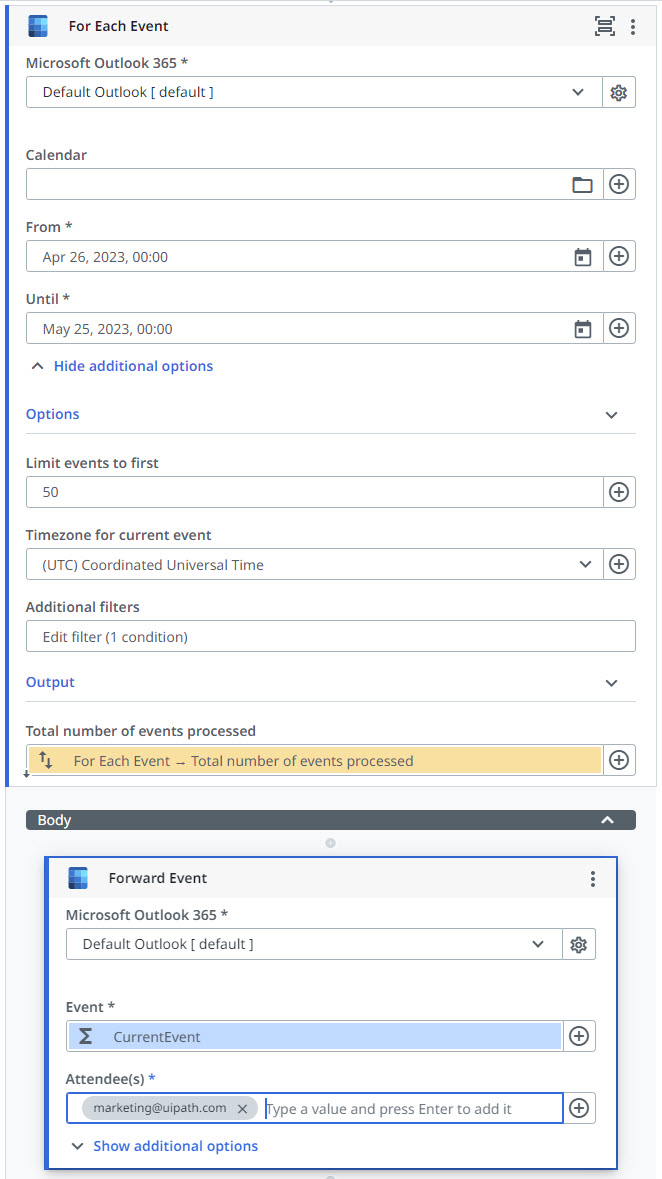Collapse the Output section
662x1179 pixels.
pyautogui.click(x=612, y=683)
